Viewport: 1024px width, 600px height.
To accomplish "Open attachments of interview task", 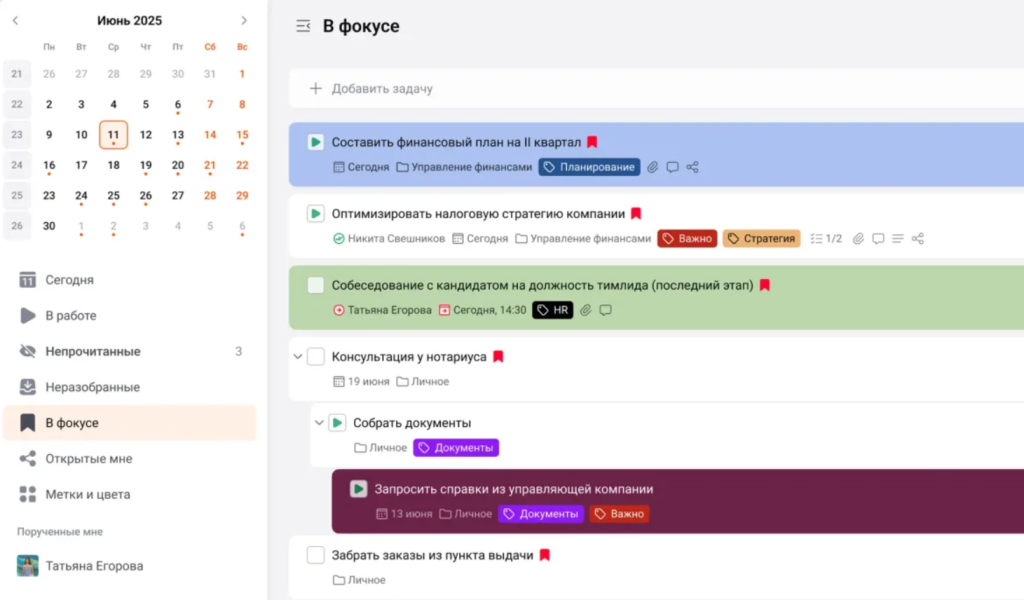I will (586, 310).
